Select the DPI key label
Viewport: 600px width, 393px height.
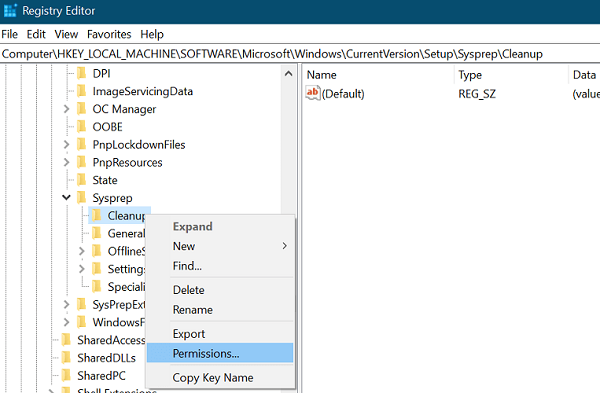[x=101, y=73]
